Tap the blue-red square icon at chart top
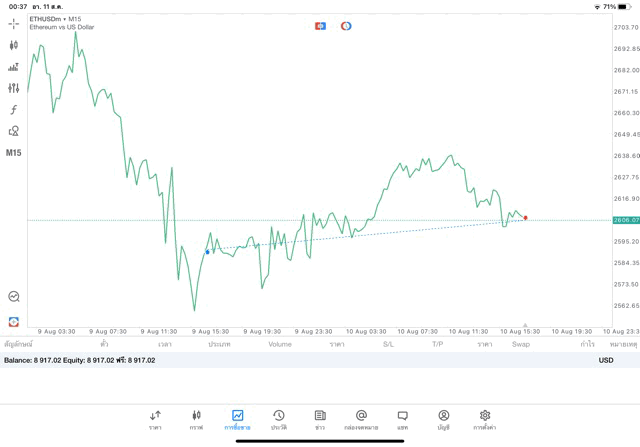This screenshot has width=640, height=447. tap(320, 26)
